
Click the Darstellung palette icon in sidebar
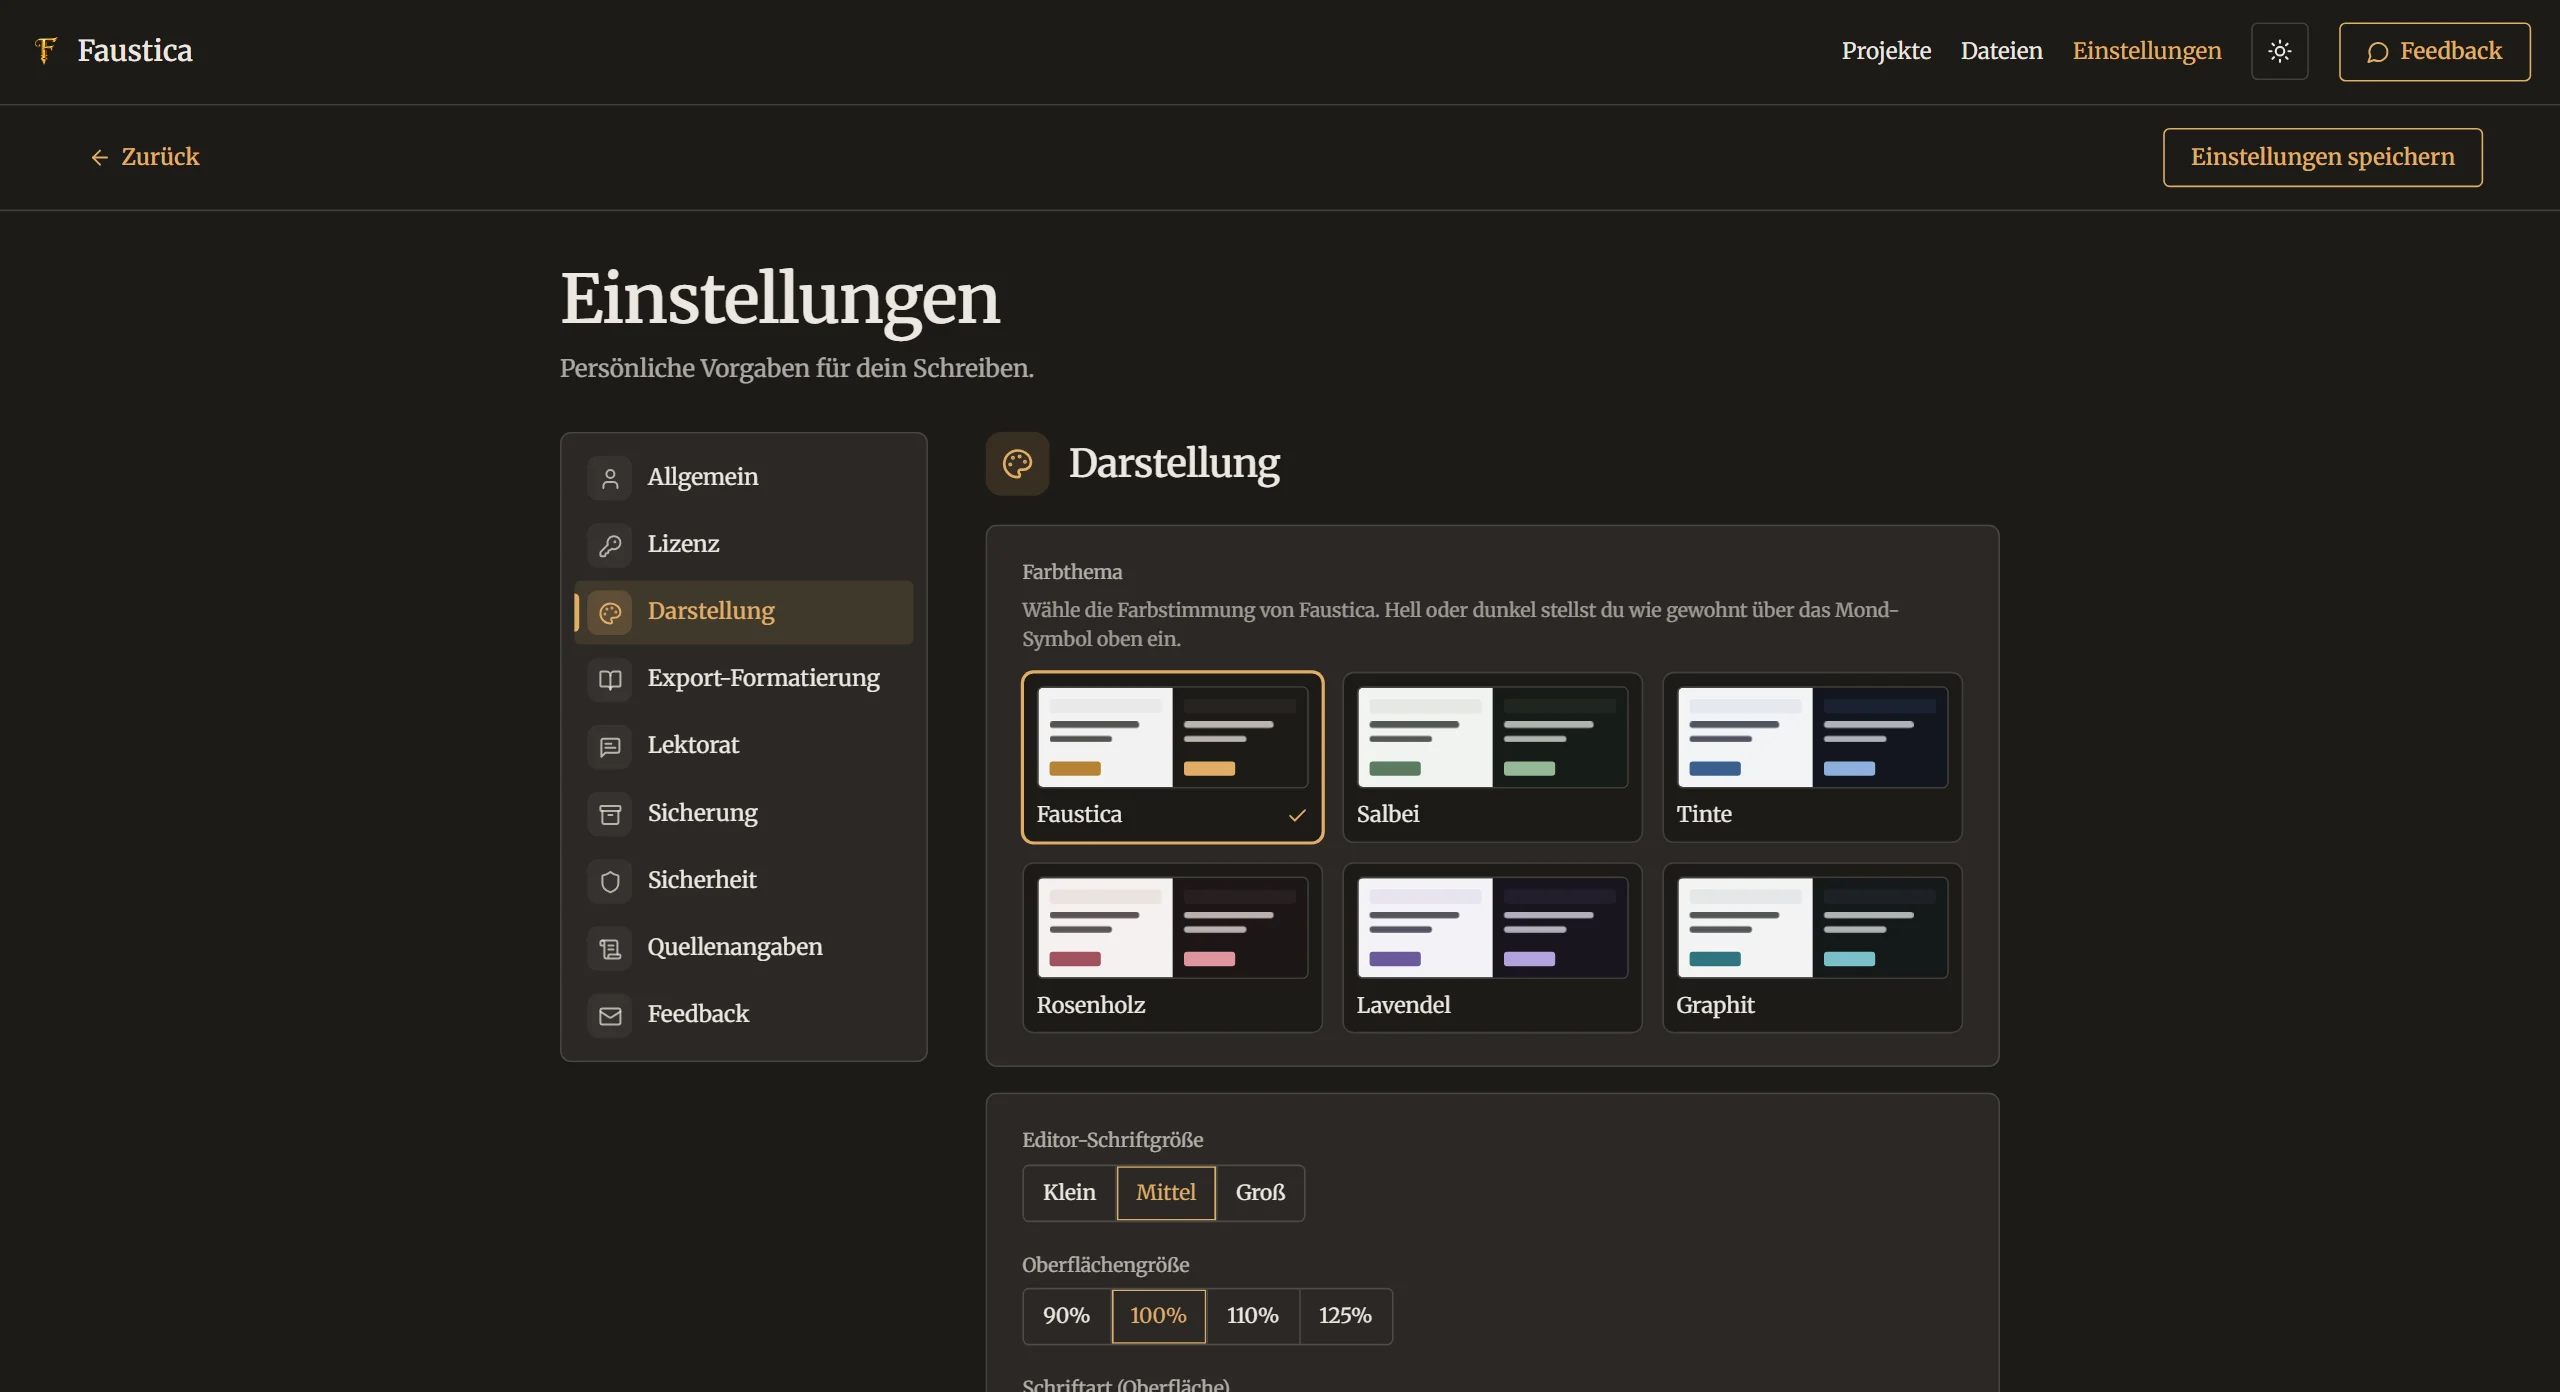click(610, 612)
